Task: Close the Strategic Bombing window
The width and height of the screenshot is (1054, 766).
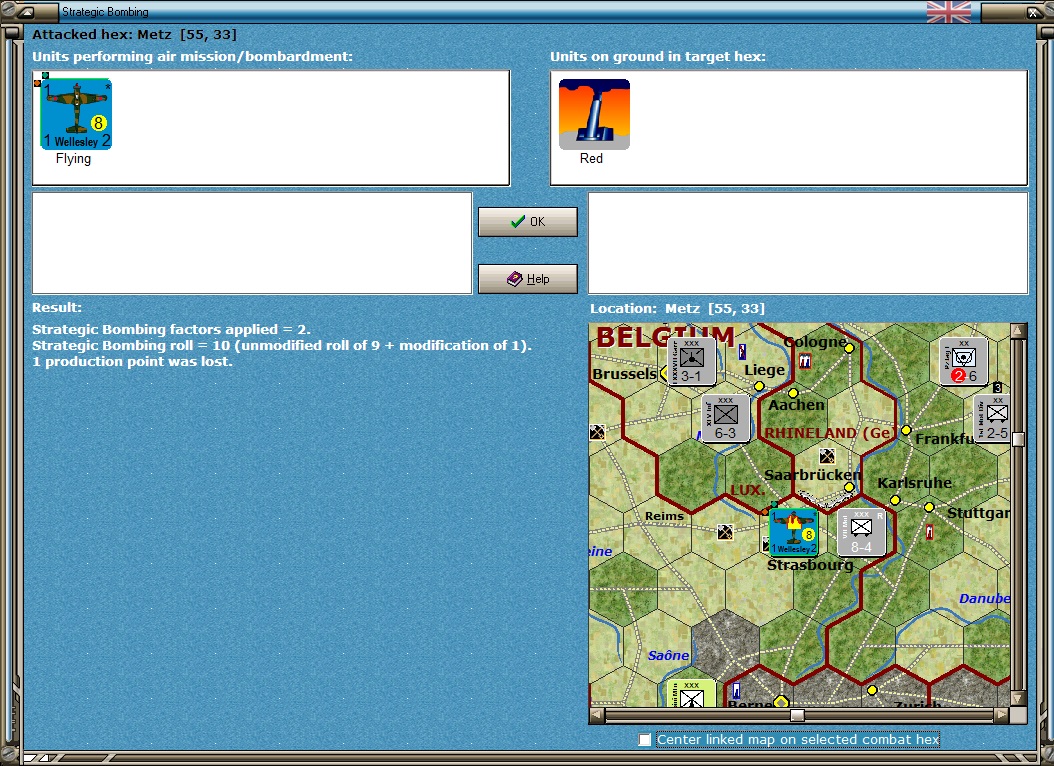Action: click(x=1032, y=11)
